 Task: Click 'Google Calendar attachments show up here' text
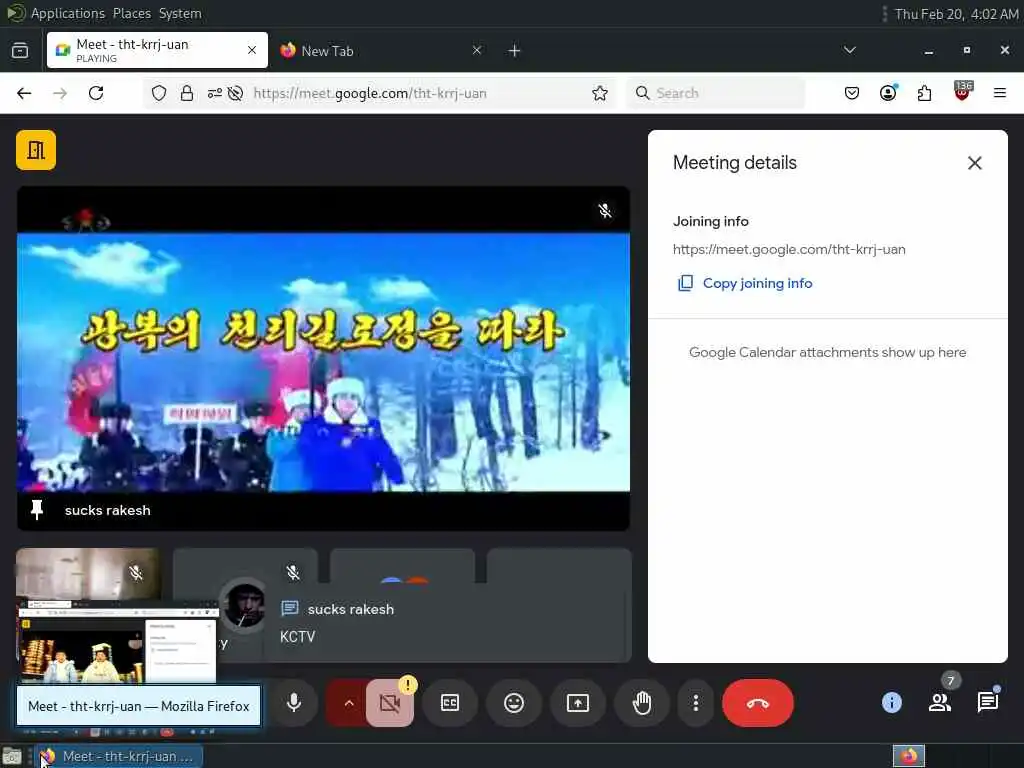(x=827, y=352)
